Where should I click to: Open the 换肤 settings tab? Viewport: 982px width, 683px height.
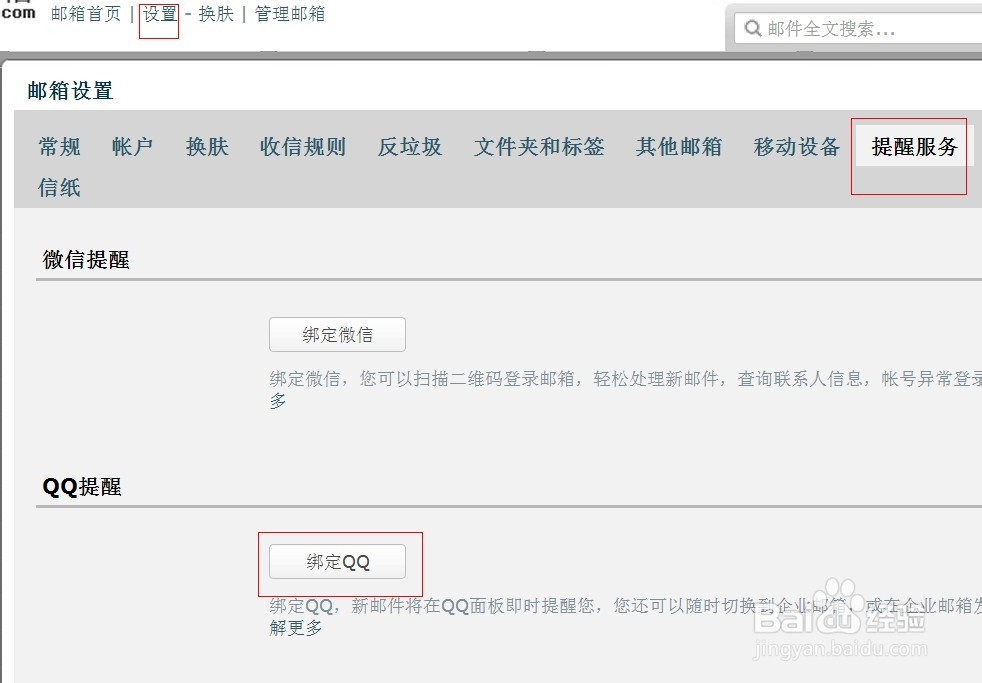click(205, 146)
